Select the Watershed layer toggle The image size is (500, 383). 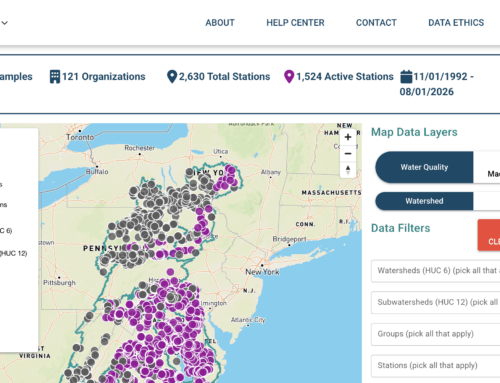point(424,201)
